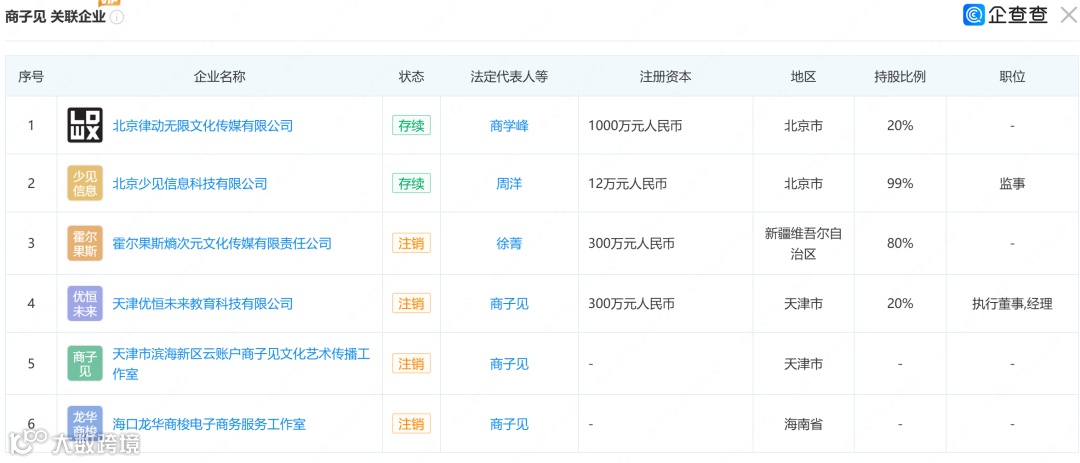Click the 执行董事,经理 position cell
The width and height of the screenshot is (1080, 463).
click(x=1012, y=303)
